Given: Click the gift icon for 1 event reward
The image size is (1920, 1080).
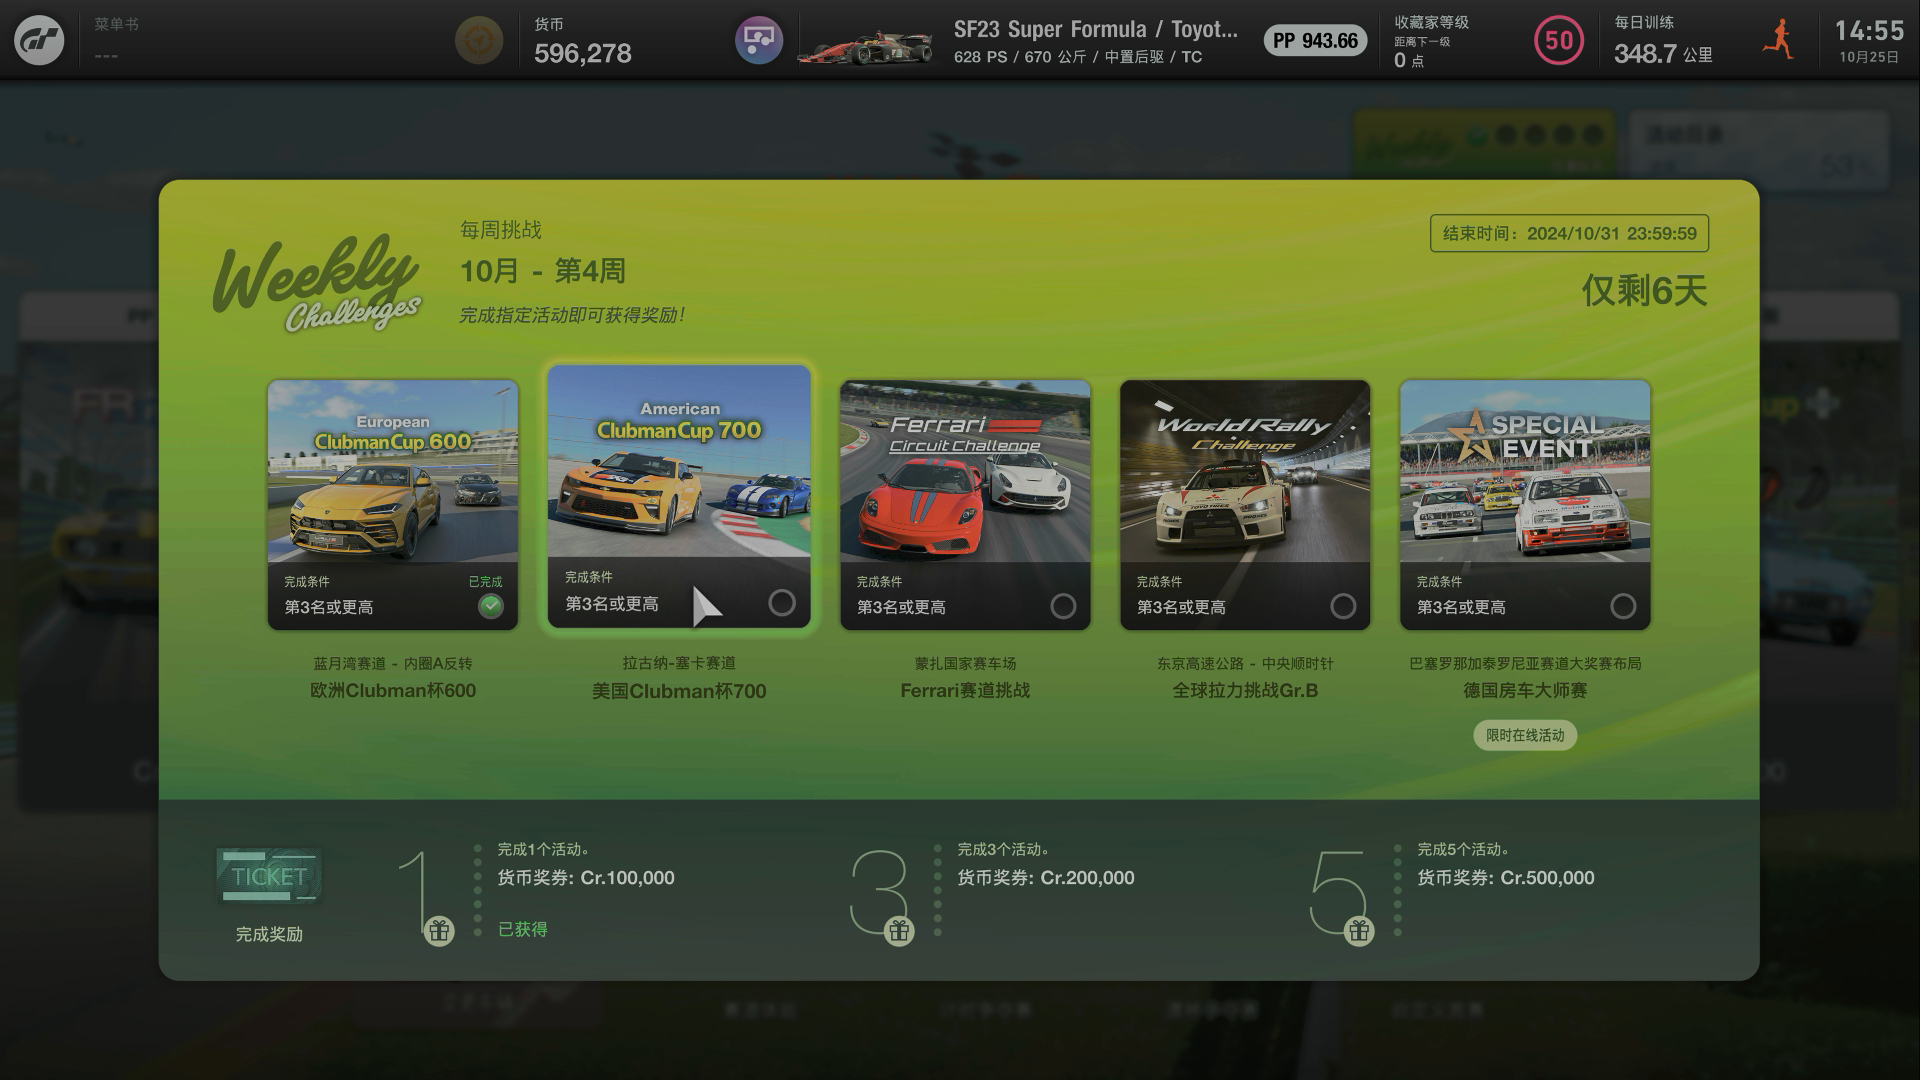Looking at the screenshot, I should click(x=439, y=931).
